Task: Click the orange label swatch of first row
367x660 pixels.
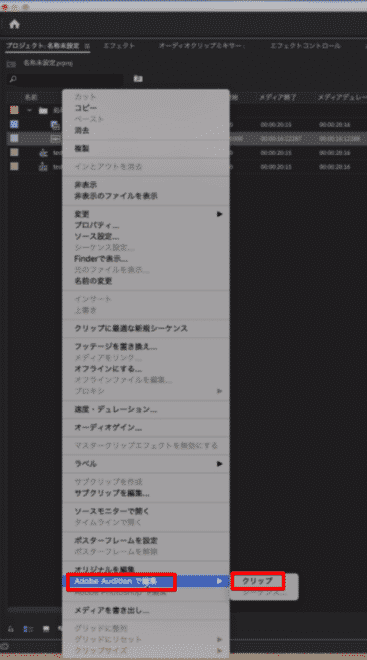Action: coord(14,110)
